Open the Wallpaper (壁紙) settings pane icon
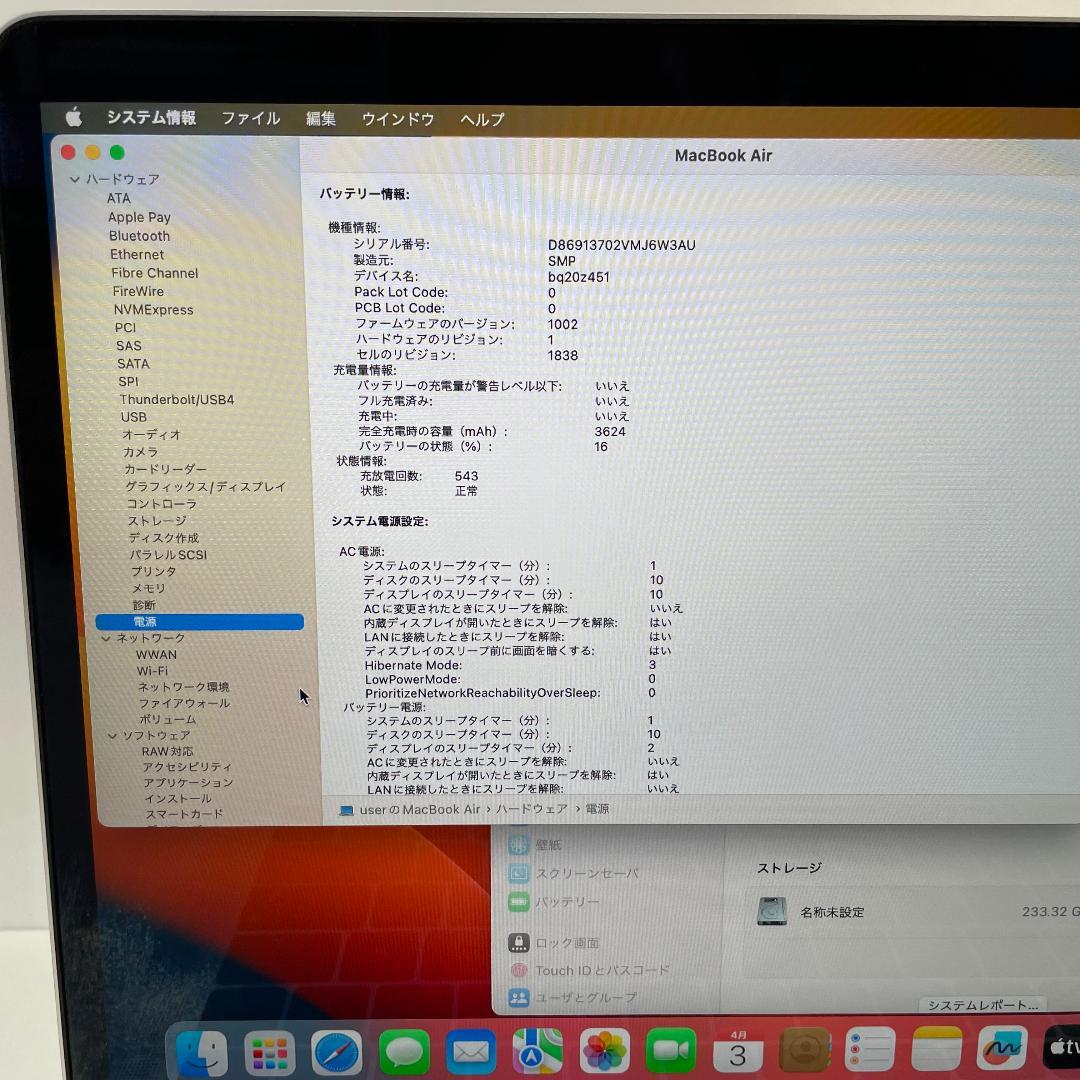The height and width of the screenshot is (1080, 1080). click(x=518, y=844)
